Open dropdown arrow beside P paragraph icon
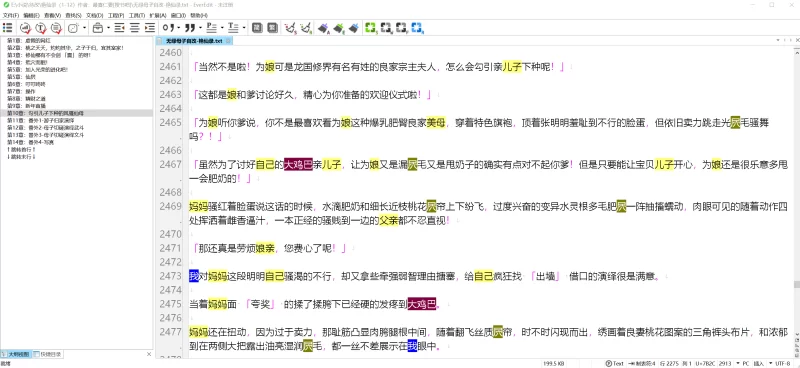This screenshot has height=368, width=800. [x=222, y=28]
